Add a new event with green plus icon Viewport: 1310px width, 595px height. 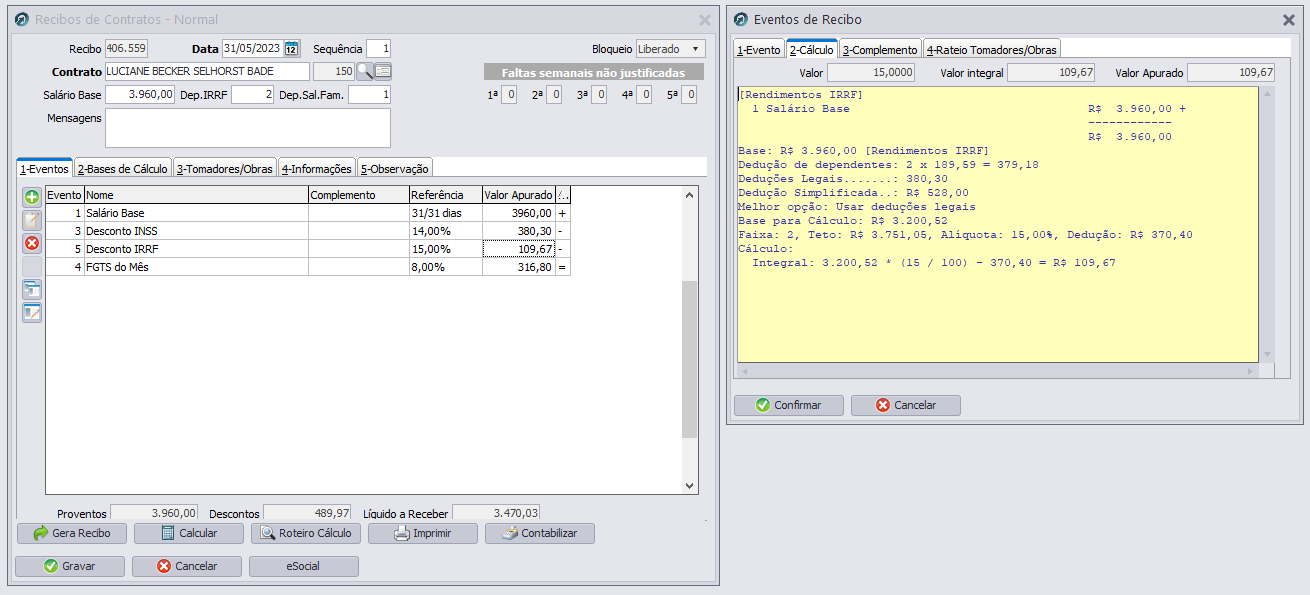click(32, 197)
